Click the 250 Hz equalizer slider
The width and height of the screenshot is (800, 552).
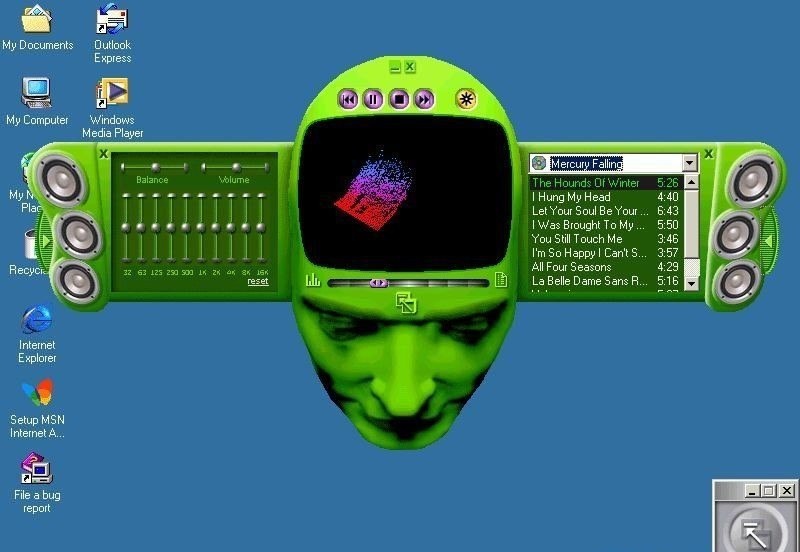click(171, 228)
